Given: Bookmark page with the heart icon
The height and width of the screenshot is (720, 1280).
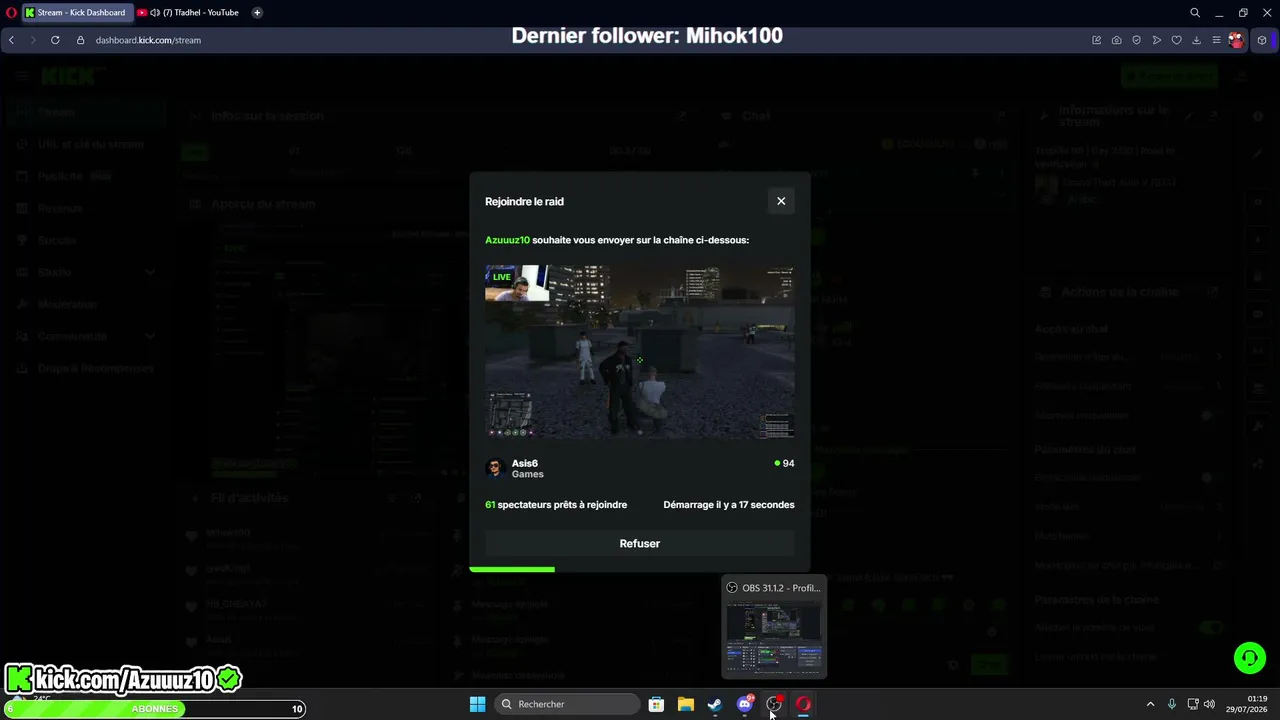Looking at the screenshot, I should coord(1176,40).
